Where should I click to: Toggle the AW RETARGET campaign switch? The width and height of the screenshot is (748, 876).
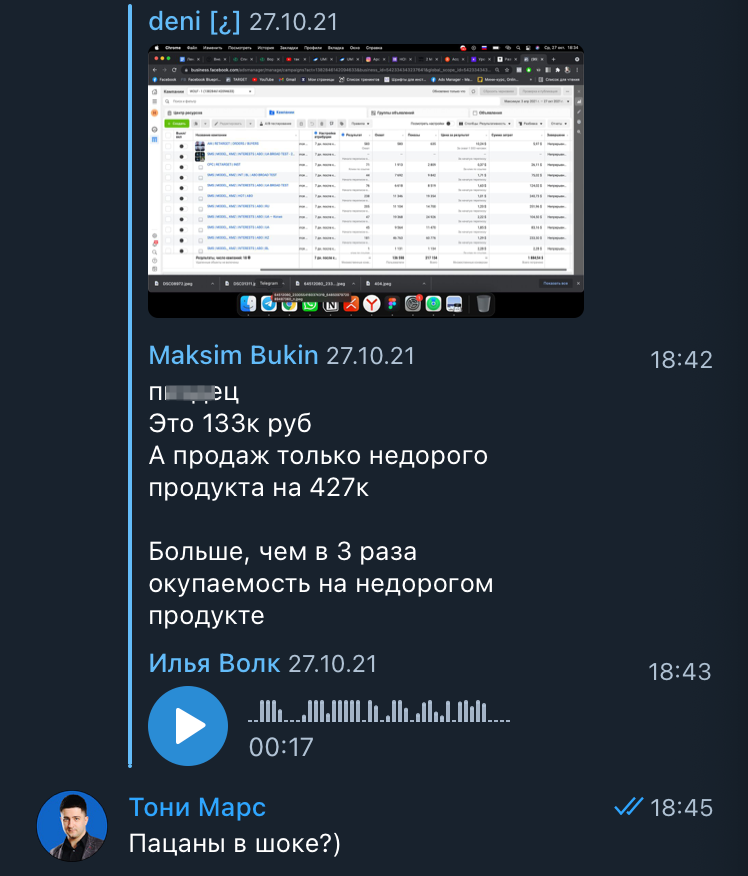coord(181,146)
